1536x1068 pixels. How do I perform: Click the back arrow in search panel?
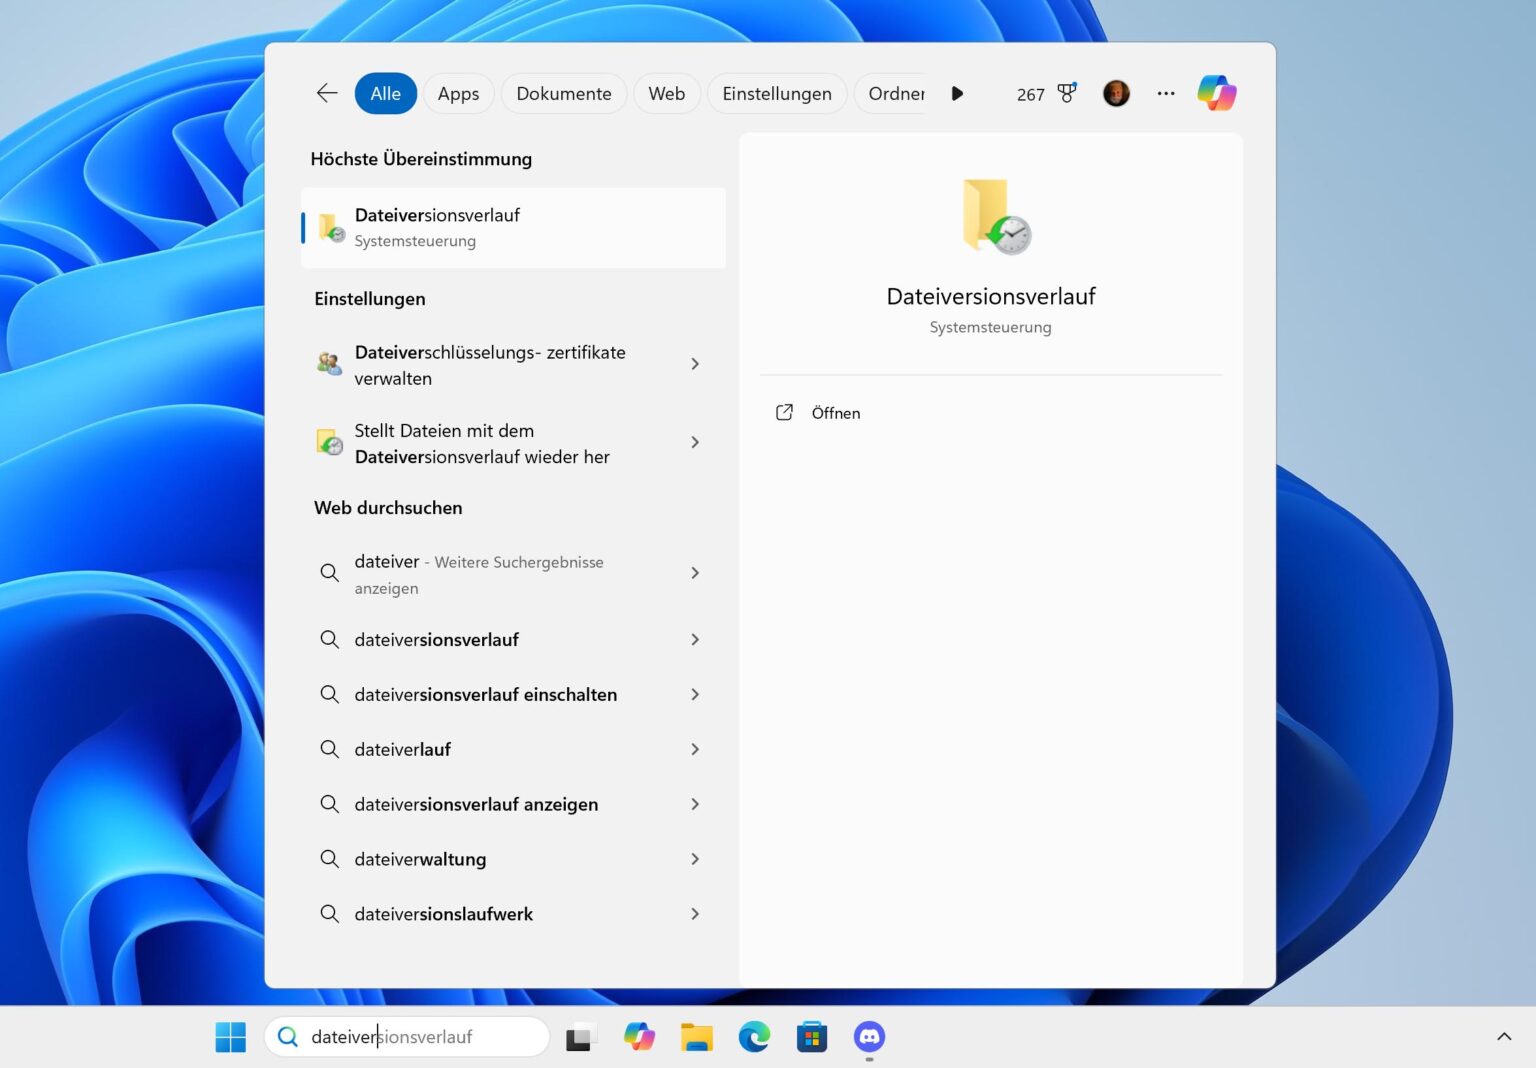click(x=327, y=93)
